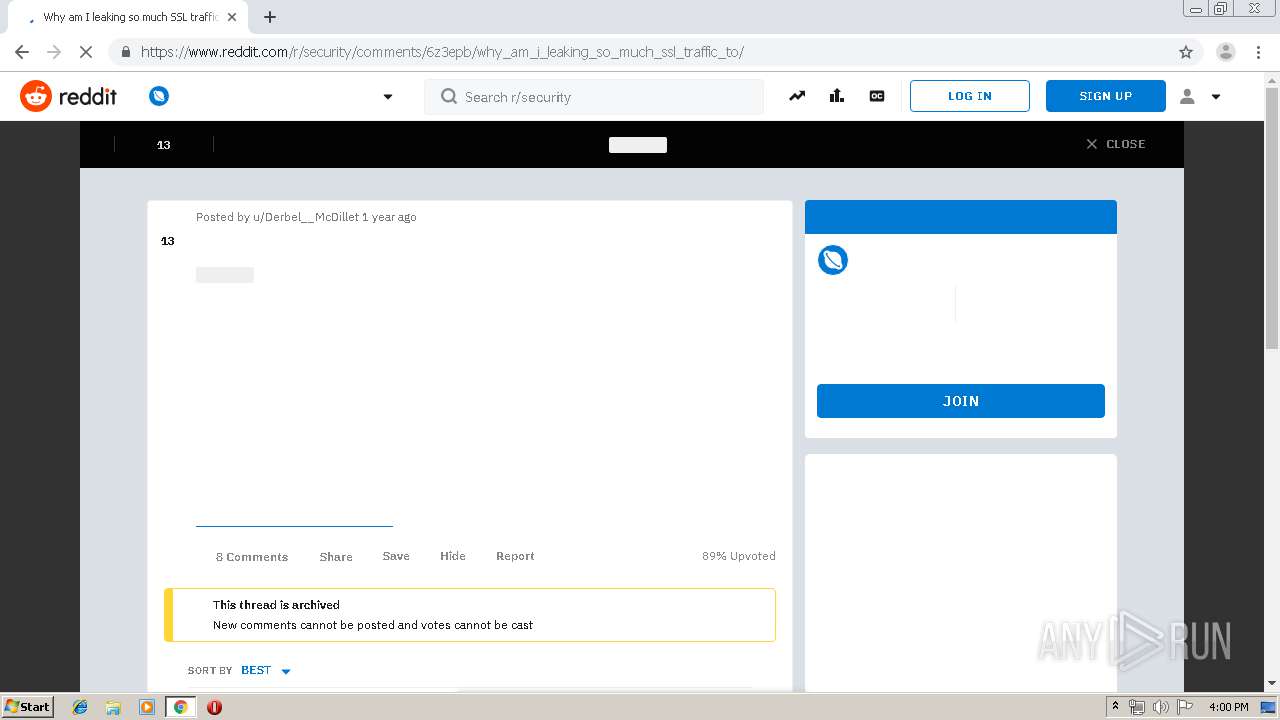Image resolution: width=1280 pixels, height=720 pixels.
Task: Expand the user menu dropdown arrow
Action: [1216, 97]
